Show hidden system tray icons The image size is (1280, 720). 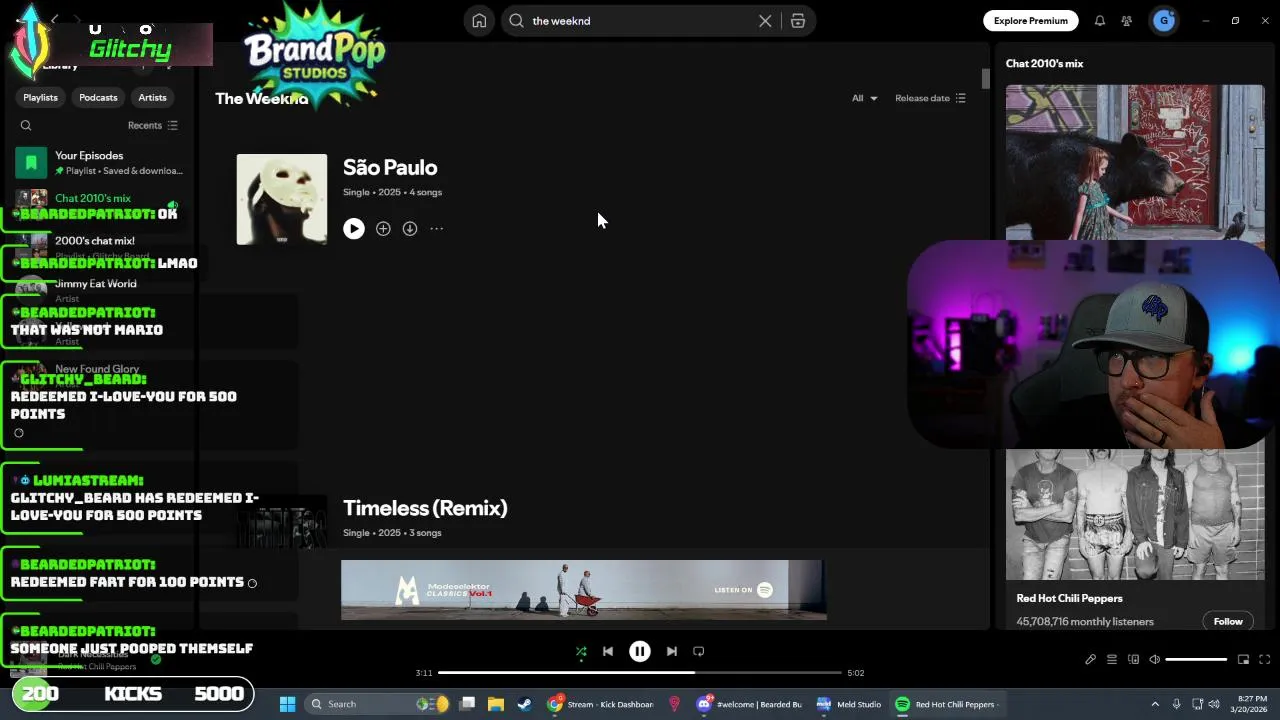pos(1155,705)
